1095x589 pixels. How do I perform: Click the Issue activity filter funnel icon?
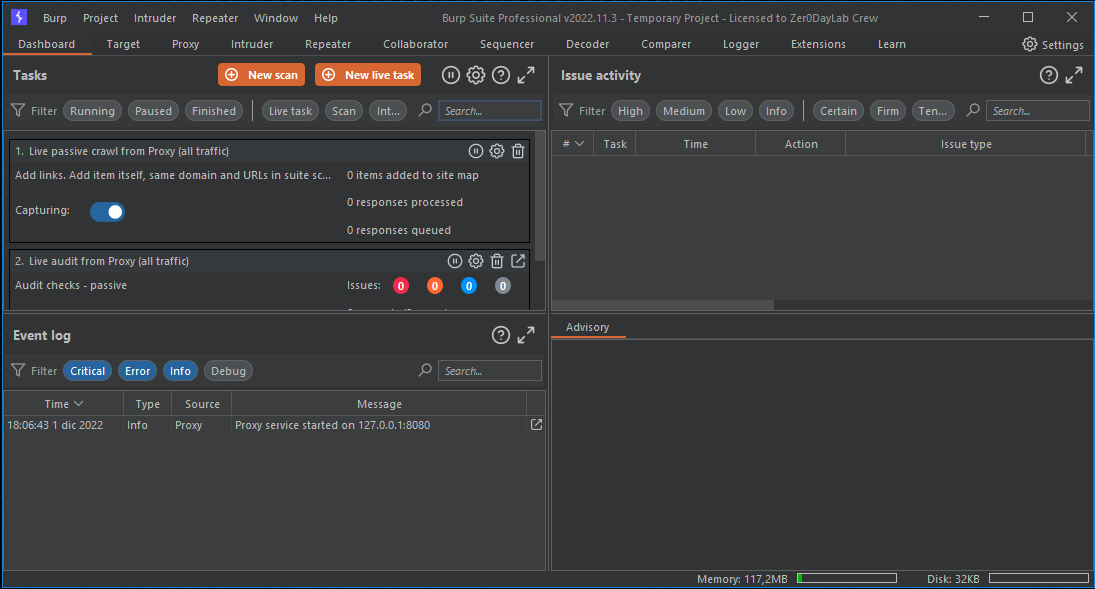(x=566, y=110)
